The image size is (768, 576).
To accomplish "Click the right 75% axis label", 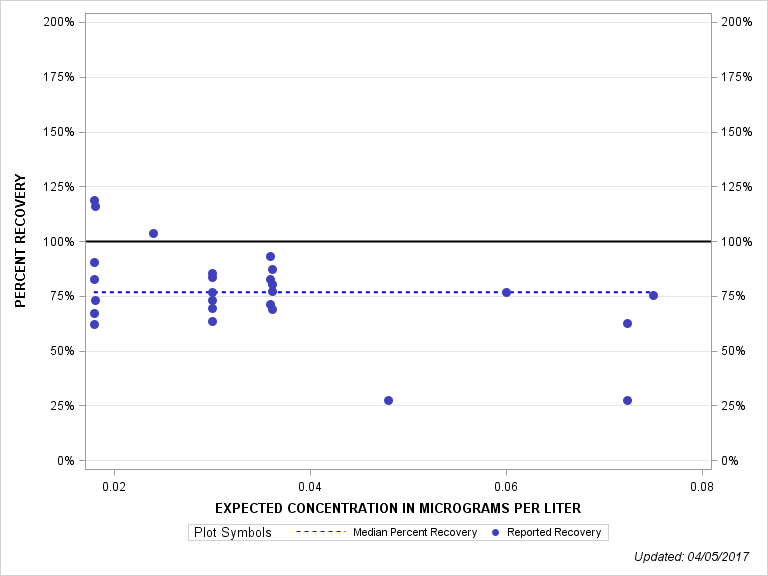I will [x=733, y=296].
